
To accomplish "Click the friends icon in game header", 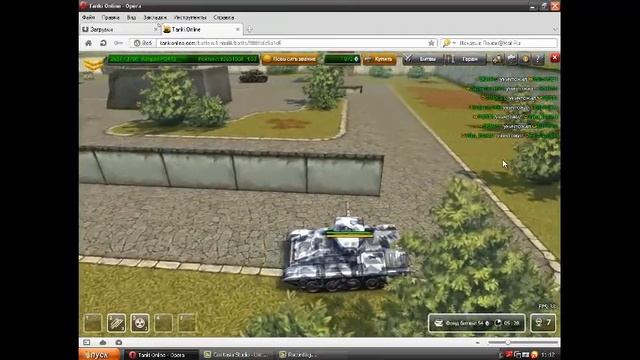I will pyautogui.click(x=497, y=59).
